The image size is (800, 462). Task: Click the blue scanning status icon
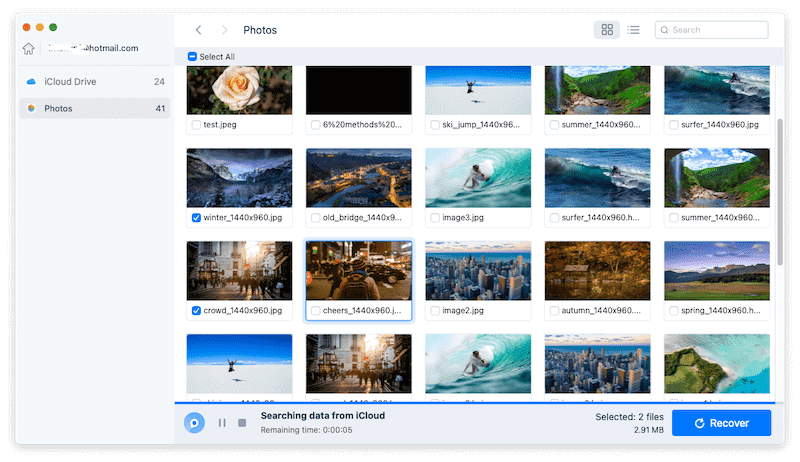tap(194, 423)
